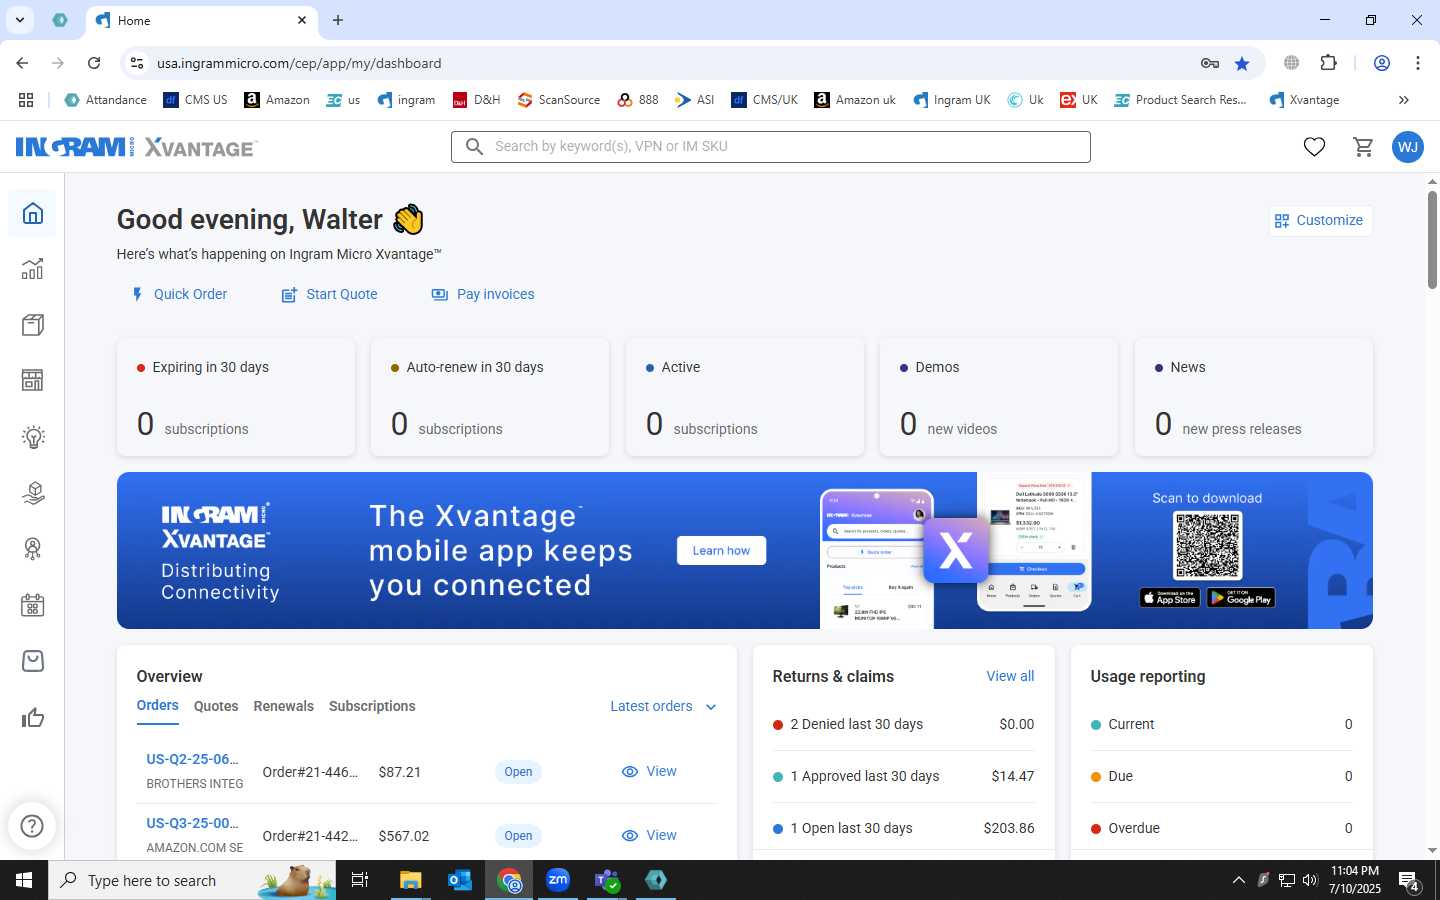Open the browser extensions puzzle icon
Screen dimensions: 1440x900
[1328, 63]
